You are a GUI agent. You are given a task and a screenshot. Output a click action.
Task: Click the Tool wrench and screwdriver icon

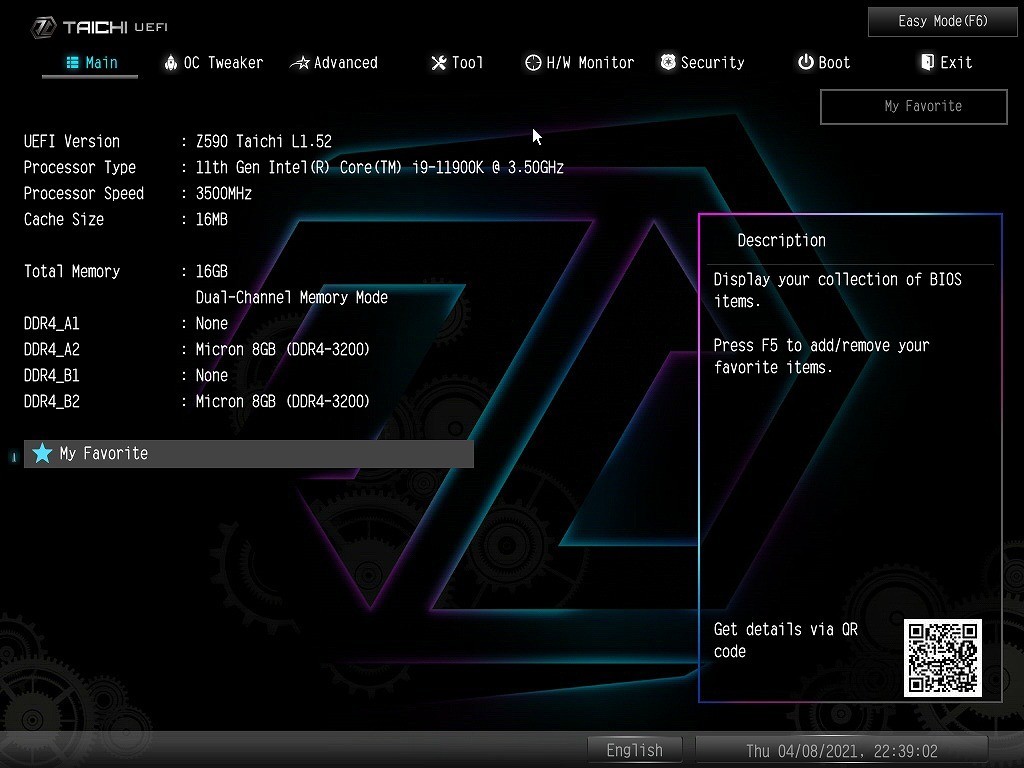coord(438,63)
